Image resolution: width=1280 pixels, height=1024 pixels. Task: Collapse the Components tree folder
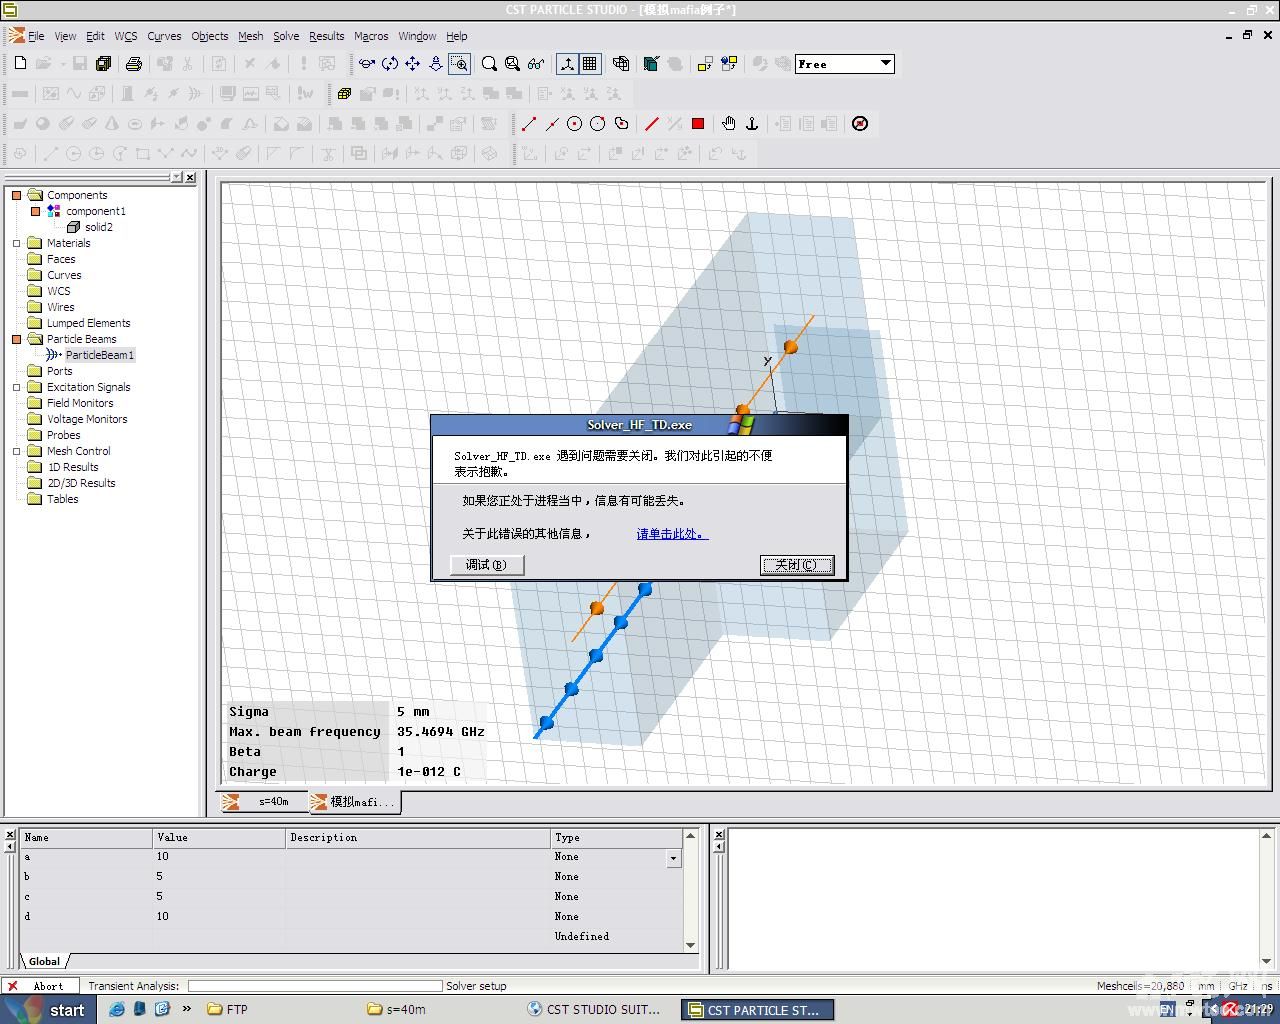[x=16, y=195]
